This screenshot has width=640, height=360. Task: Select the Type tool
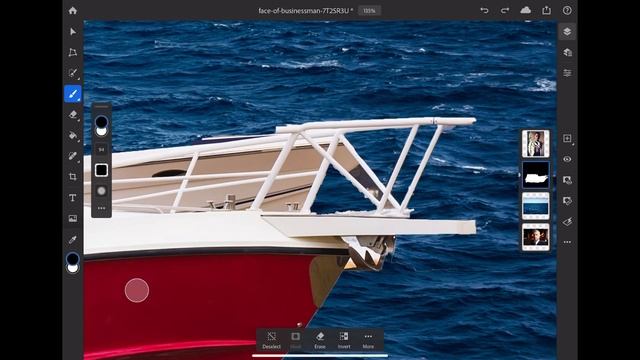pos(73,198)
